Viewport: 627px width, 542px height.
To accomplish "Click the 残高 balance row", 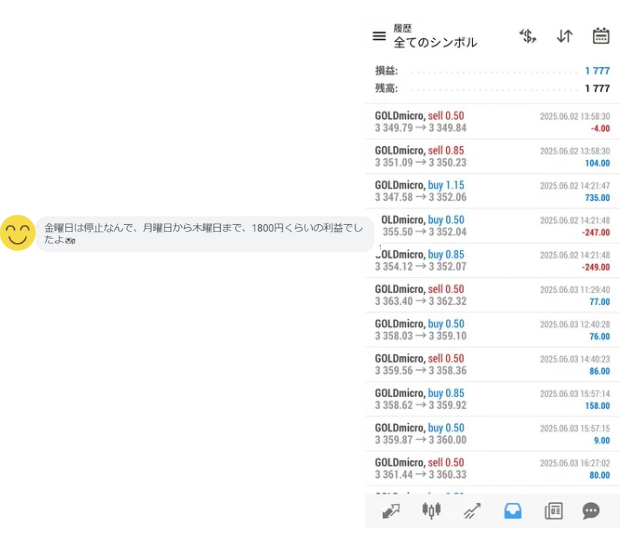I will [x=492, y=88].
